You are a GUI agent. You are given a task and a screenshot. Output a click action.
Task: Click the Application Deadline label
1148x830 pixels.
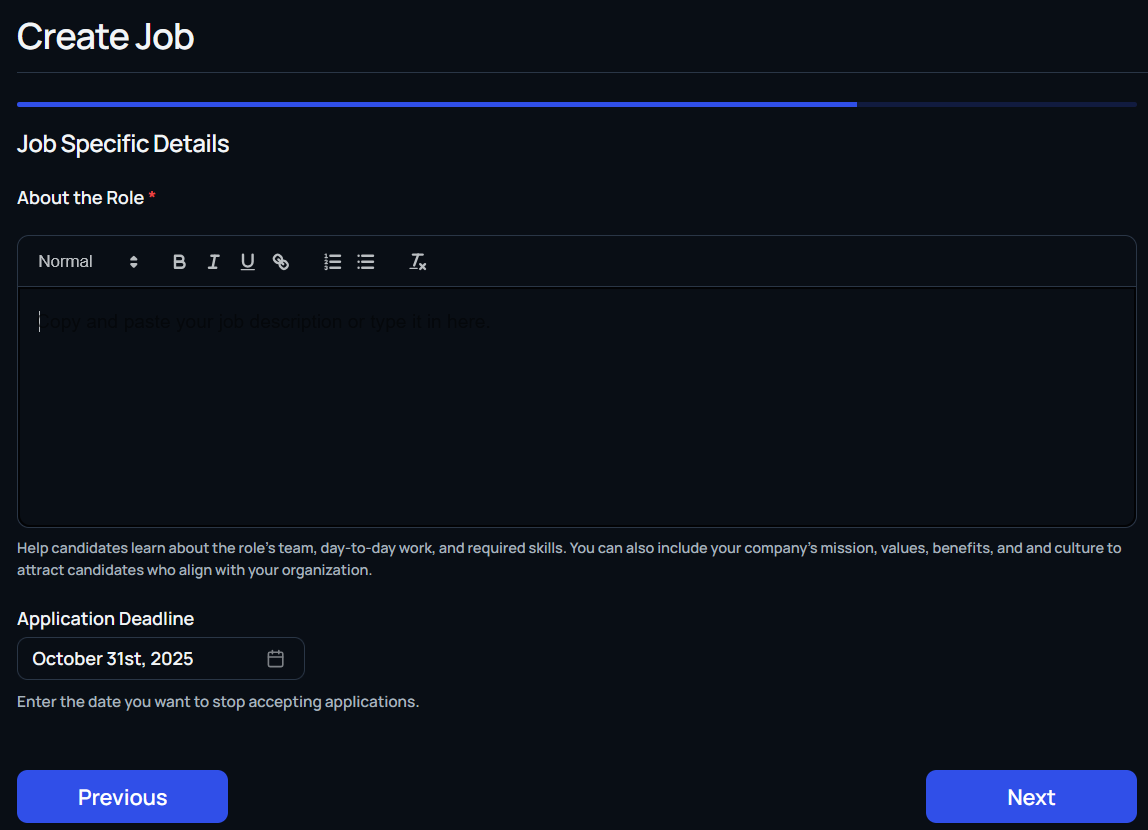pos(105,619)
